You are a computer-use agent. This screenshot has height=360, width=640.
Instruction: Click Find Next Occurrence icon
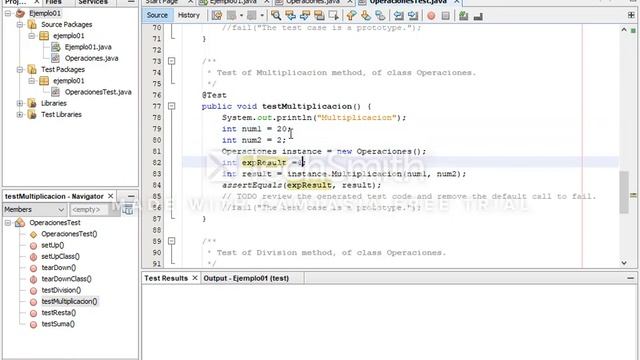tap(305, 16)
